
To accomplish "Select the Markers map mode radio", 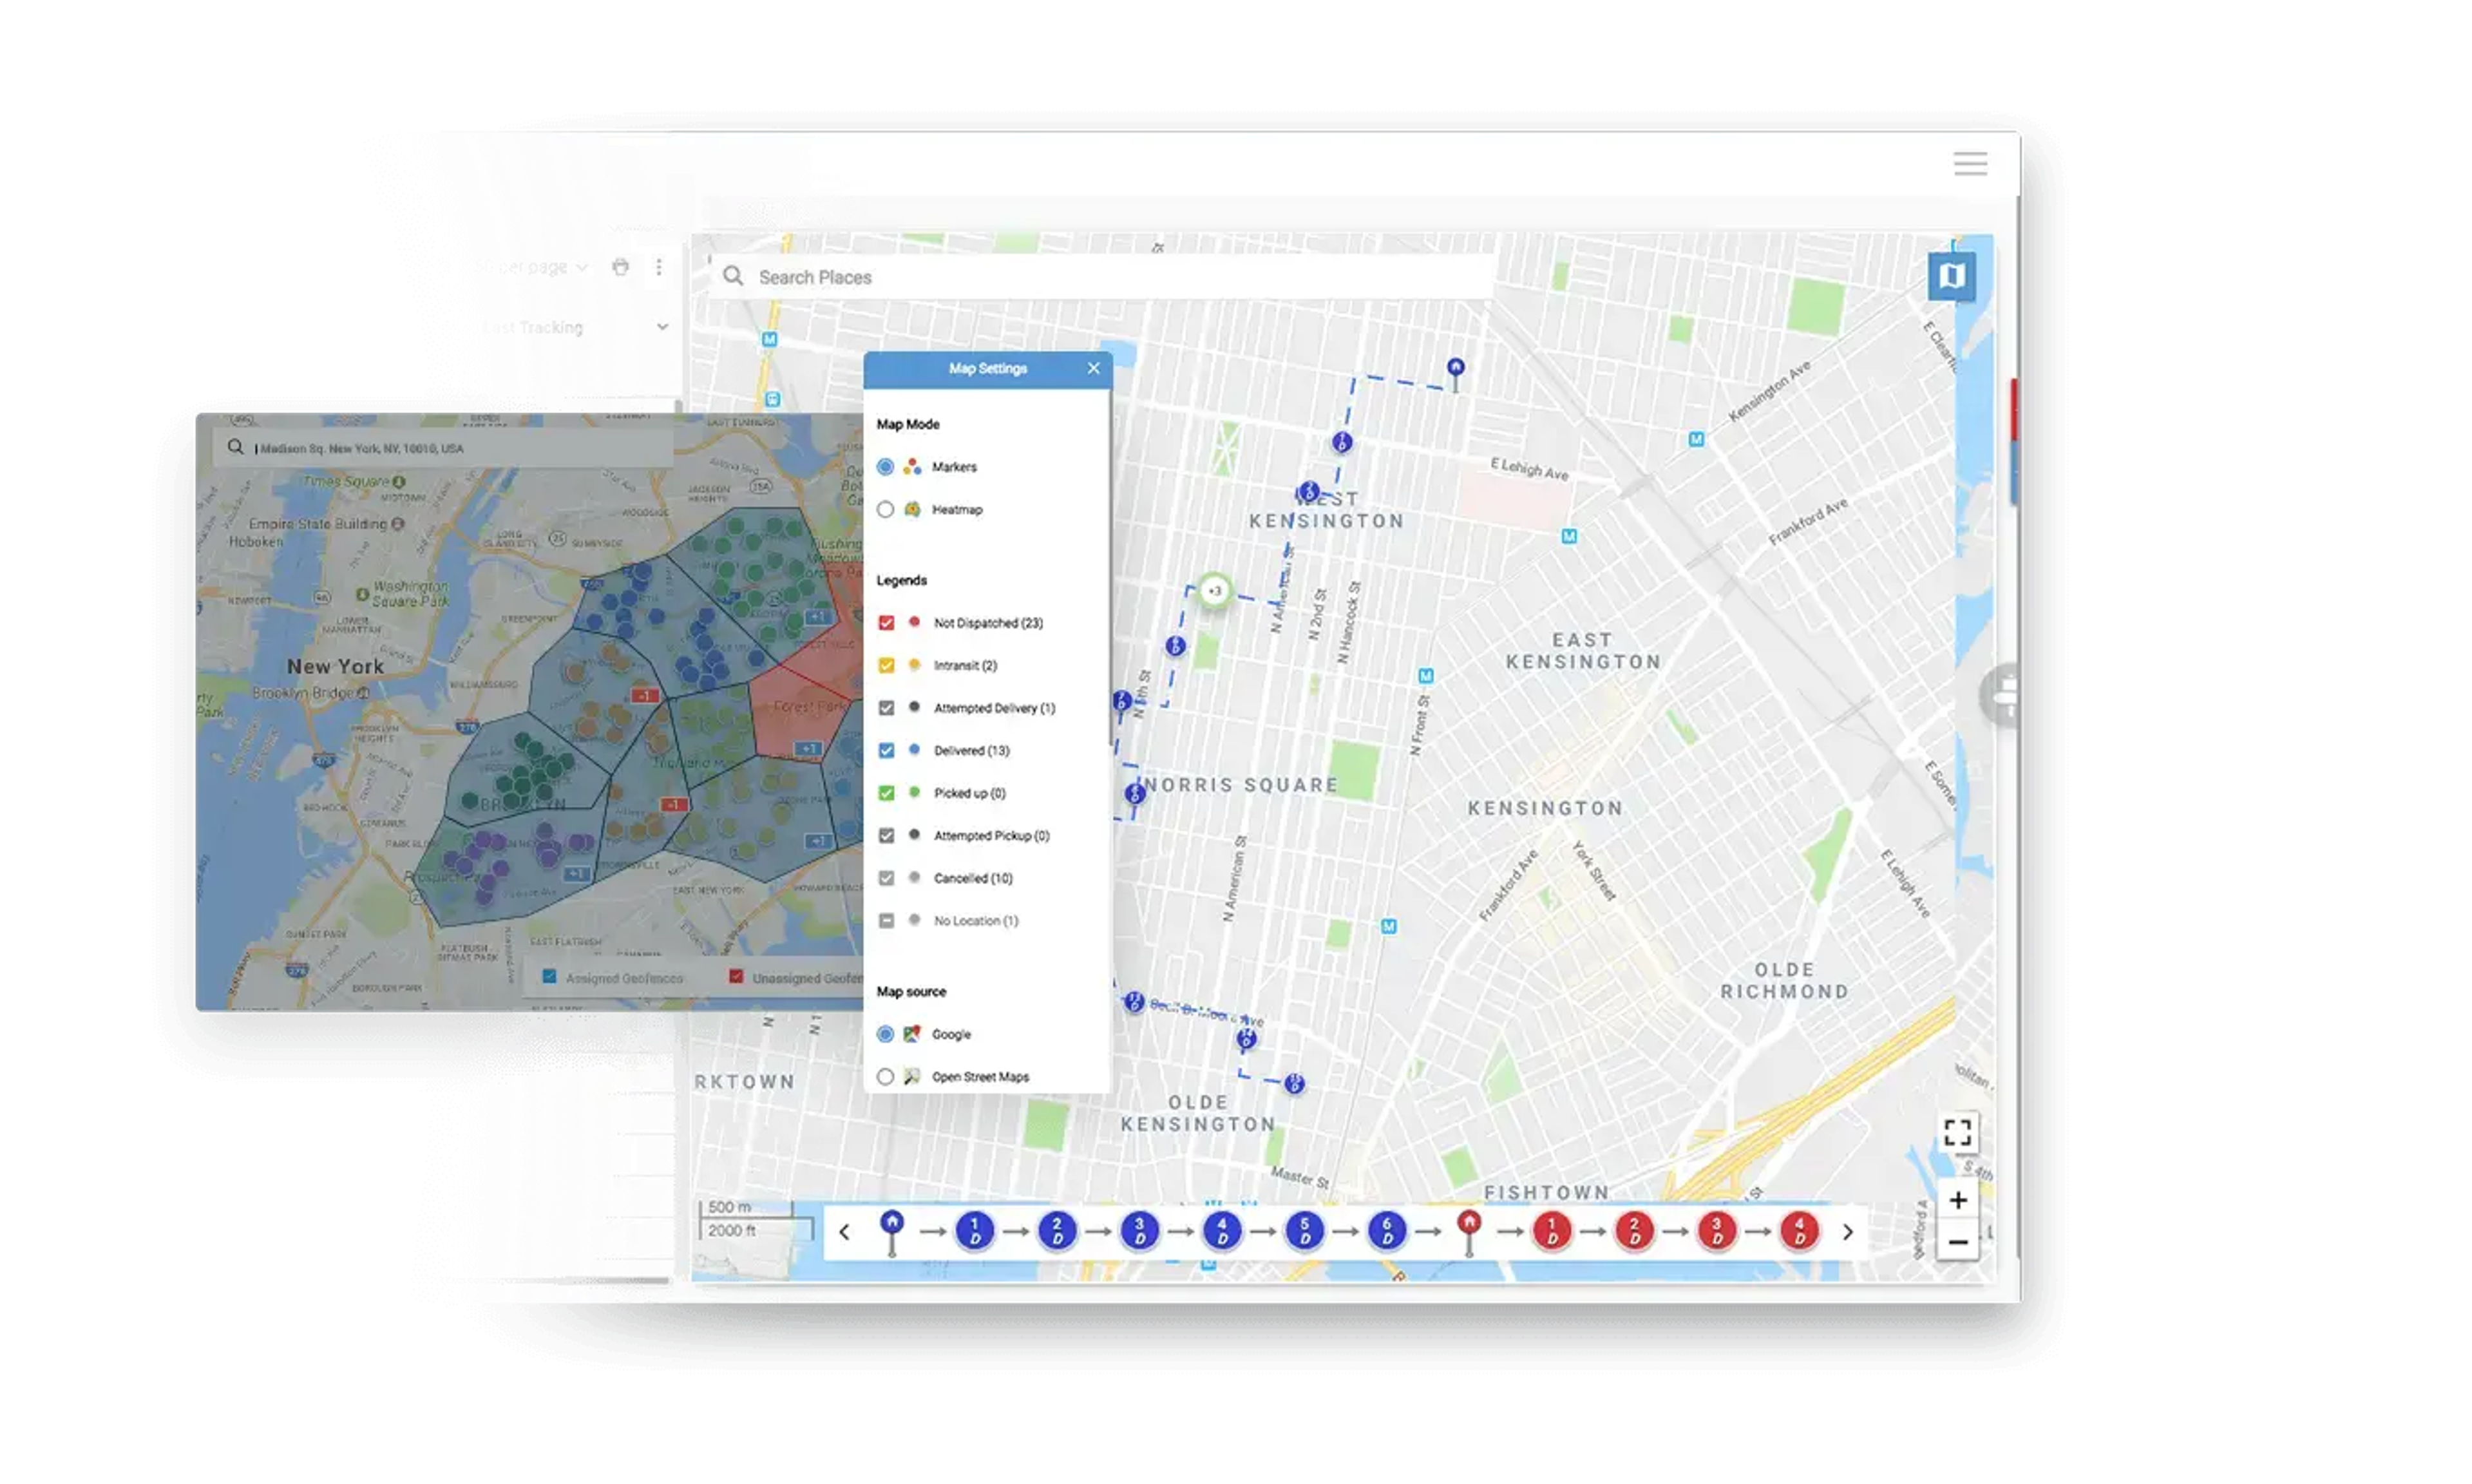I will (885, 467).
